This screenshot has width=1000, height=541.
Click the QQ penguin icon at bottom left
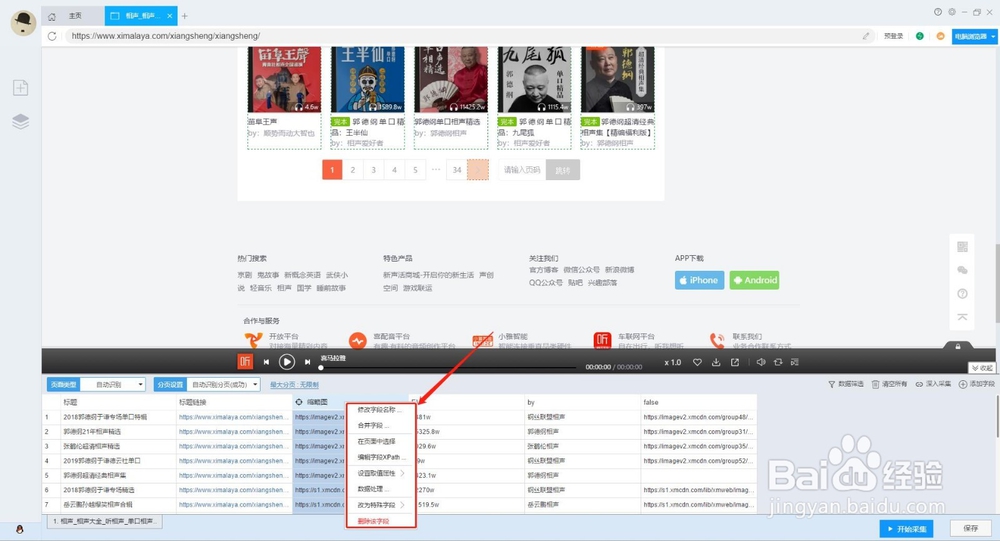tap(19, 529)
